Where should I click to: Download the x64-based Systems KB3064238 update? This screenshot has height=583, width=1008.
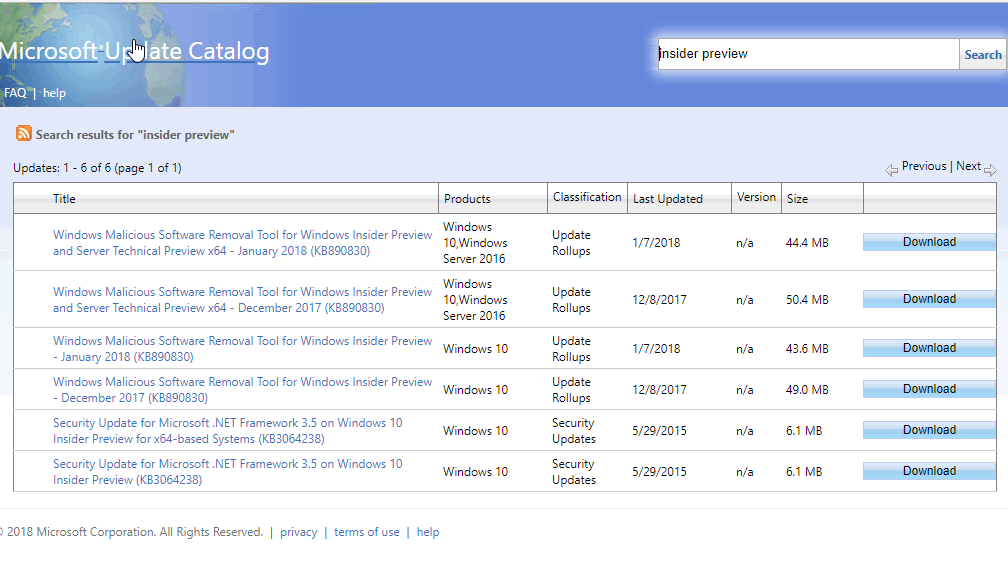click(x=929, y=430)
